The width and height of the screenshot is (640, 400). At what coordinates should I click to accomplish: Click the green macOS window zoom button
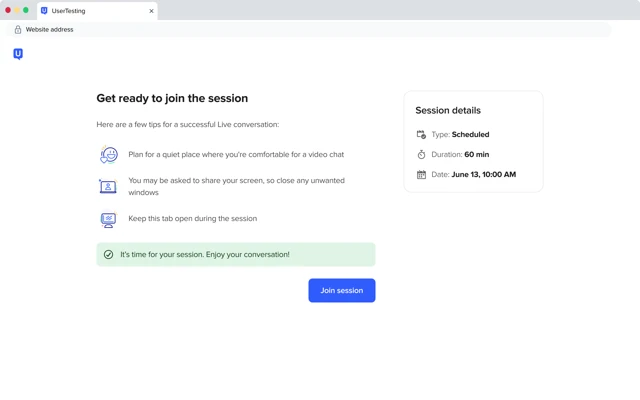tap(26, 10)
